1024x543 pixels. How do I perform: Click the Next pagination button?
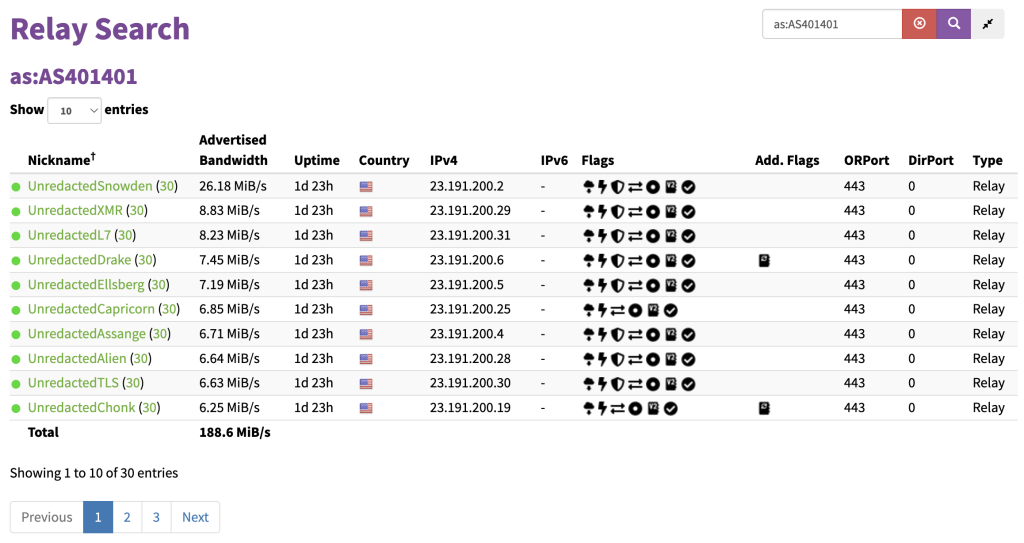point(195,517)
